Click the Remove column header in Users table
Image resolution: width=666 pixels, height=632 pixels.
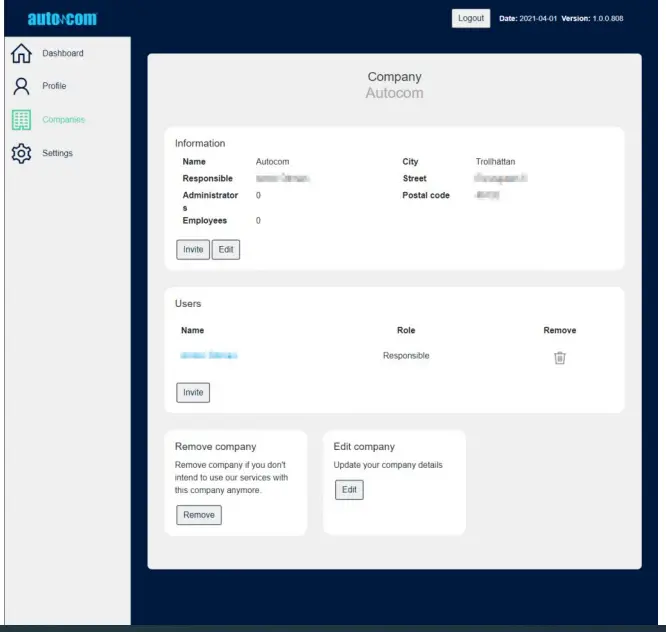click(x=559, y=330)
